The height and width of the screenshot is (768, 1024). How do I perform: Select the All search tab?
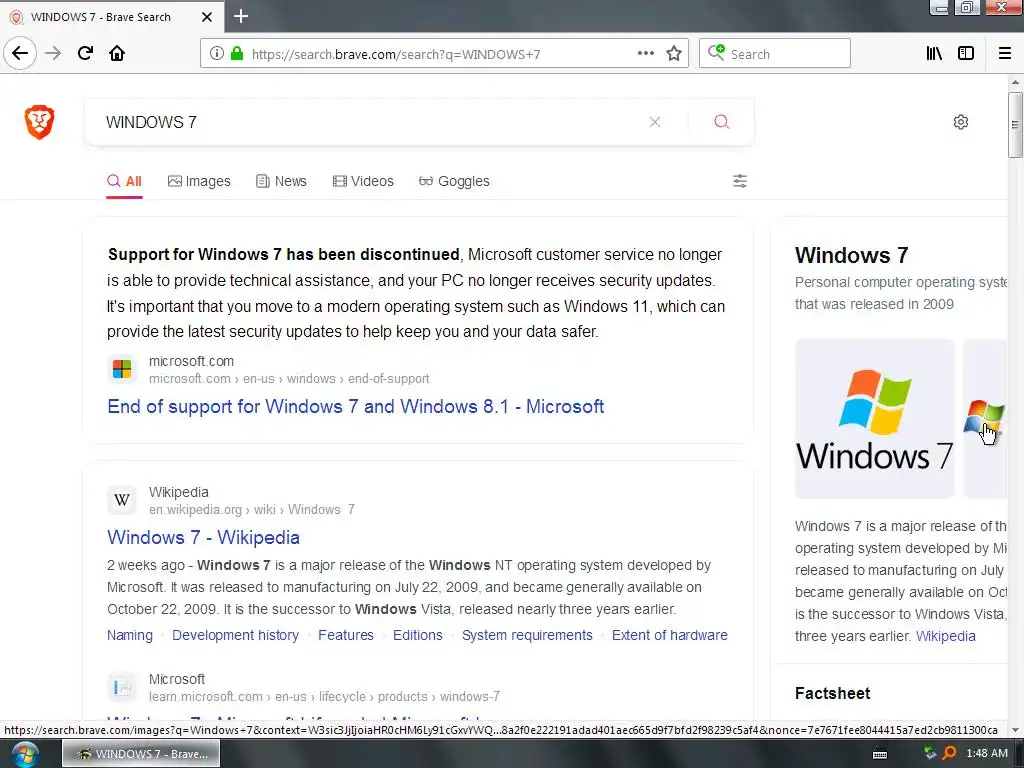click(124, 181)
